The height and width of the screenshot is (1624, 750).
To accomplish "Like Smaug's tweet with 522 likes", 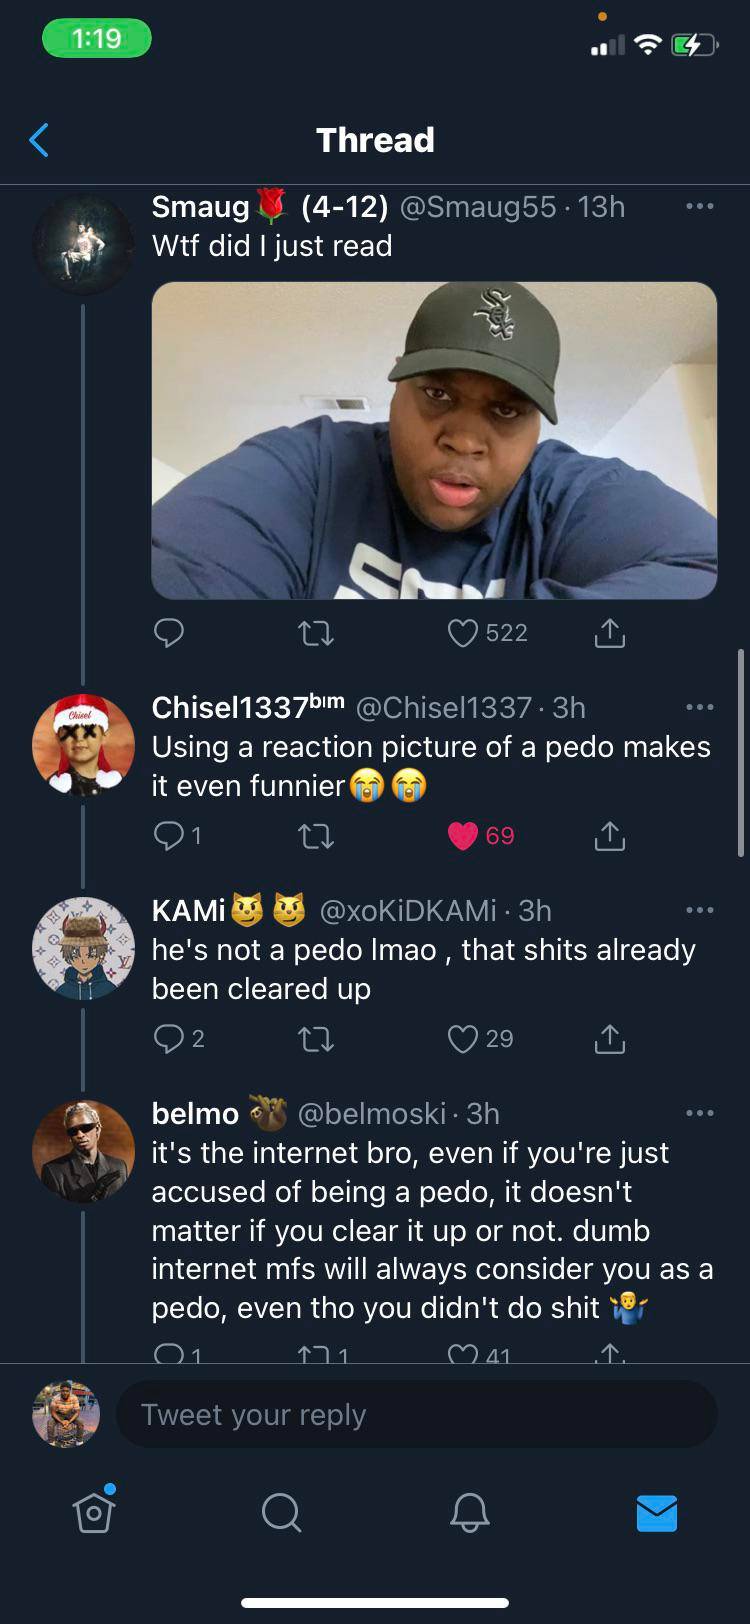I will point(463,633).
